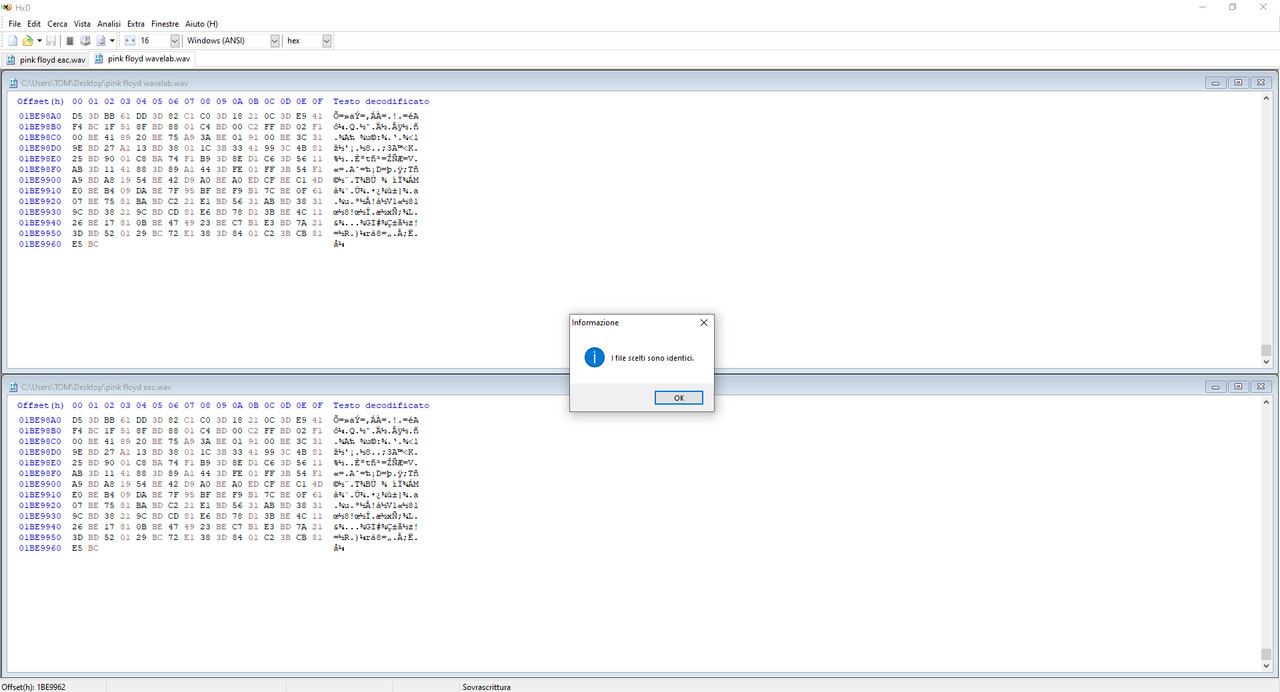The width and height of the screenshot is (1280, 692).
Task: Click scrollbar thumb in wavelab.wav window
Action: 1266,350
